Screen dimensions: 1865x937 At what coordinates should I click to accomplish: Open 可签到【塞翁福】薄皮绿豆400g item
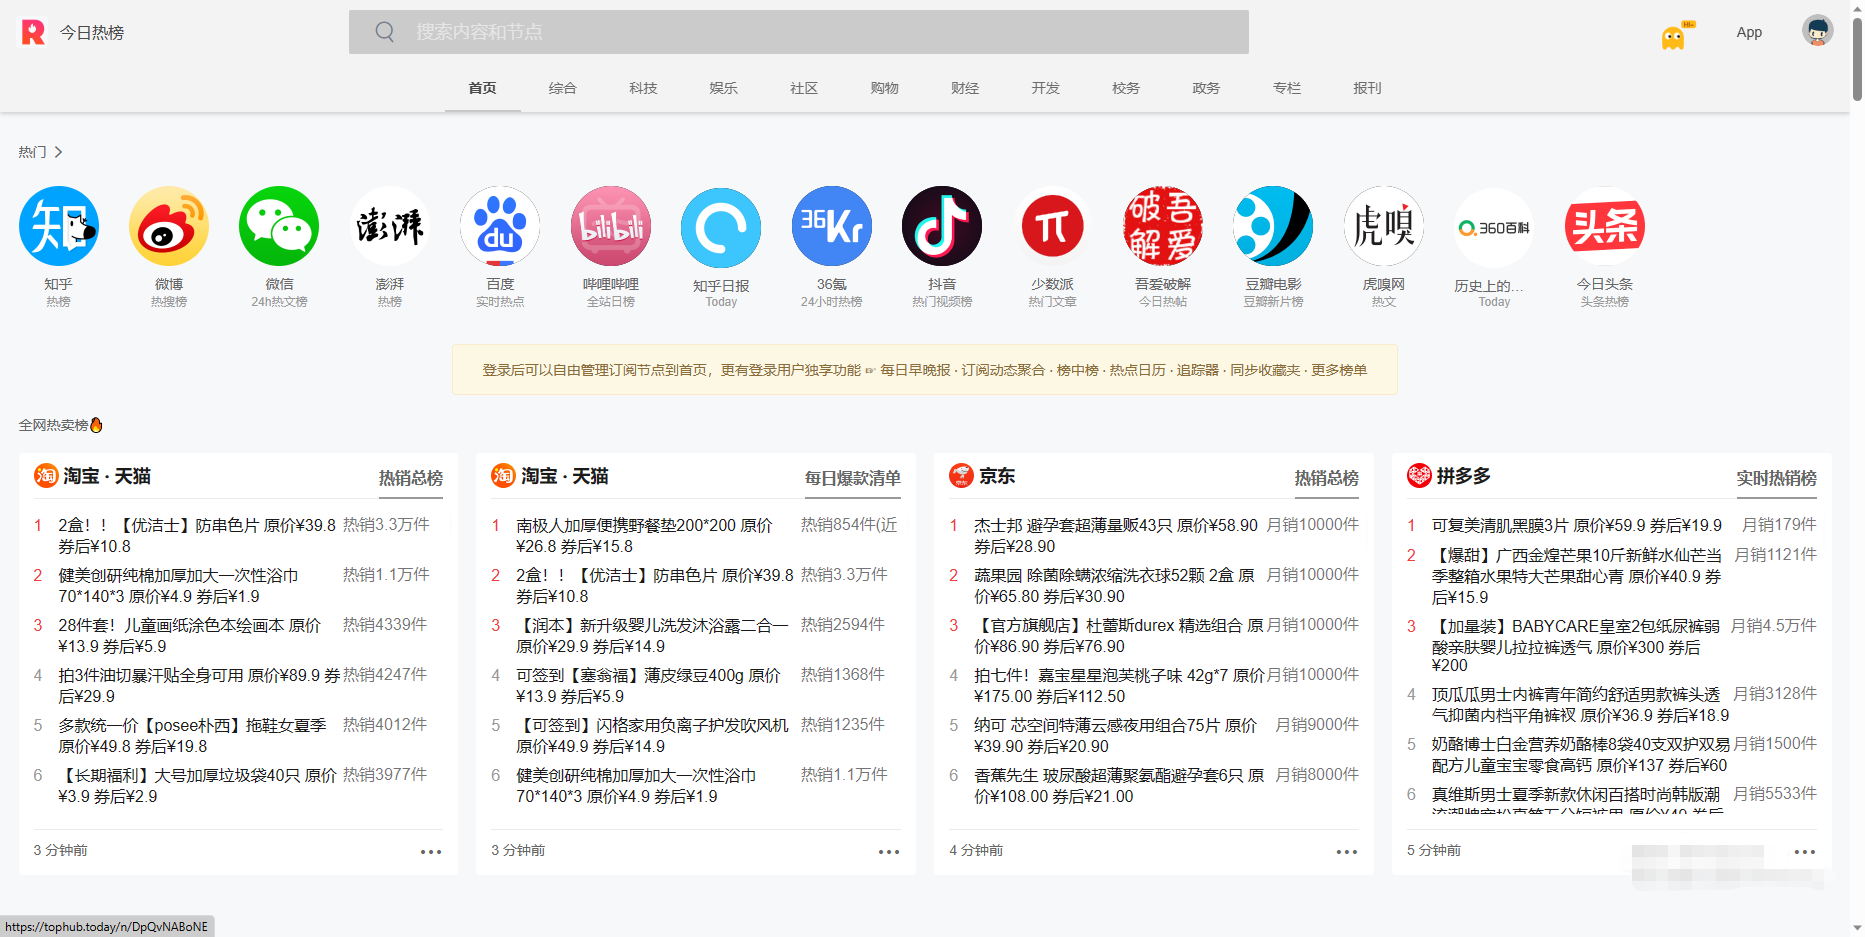[648, 686]
